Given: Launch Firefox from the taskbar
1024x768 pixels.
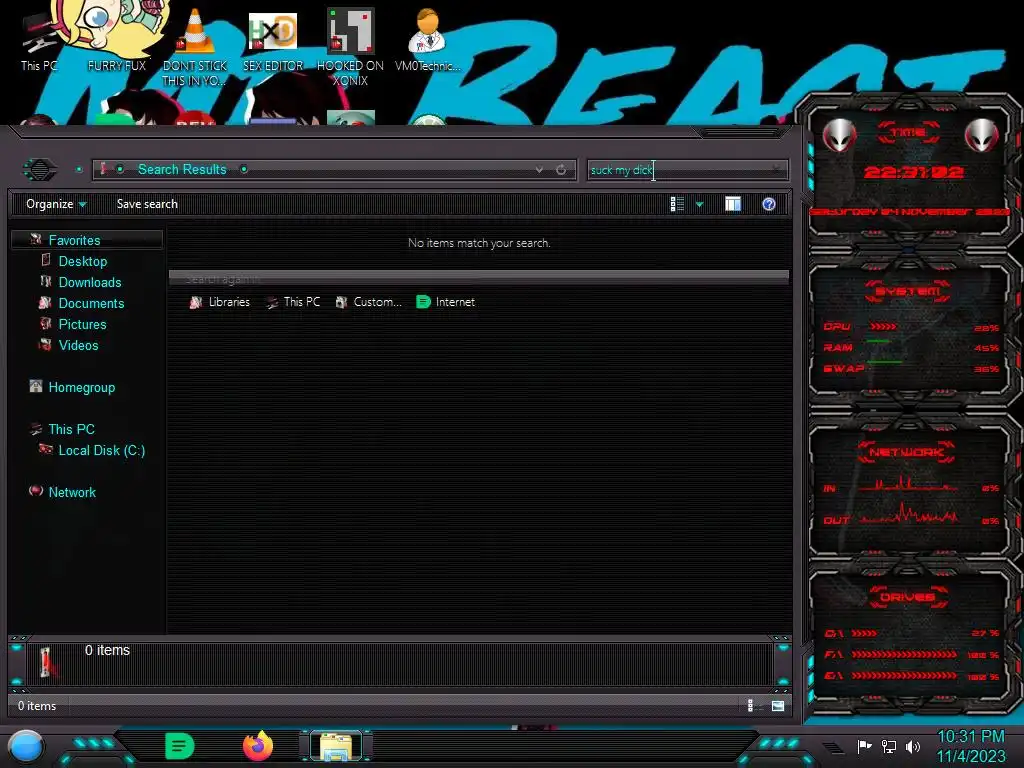Looking at the screenshot, I should (x=258, y=746).
